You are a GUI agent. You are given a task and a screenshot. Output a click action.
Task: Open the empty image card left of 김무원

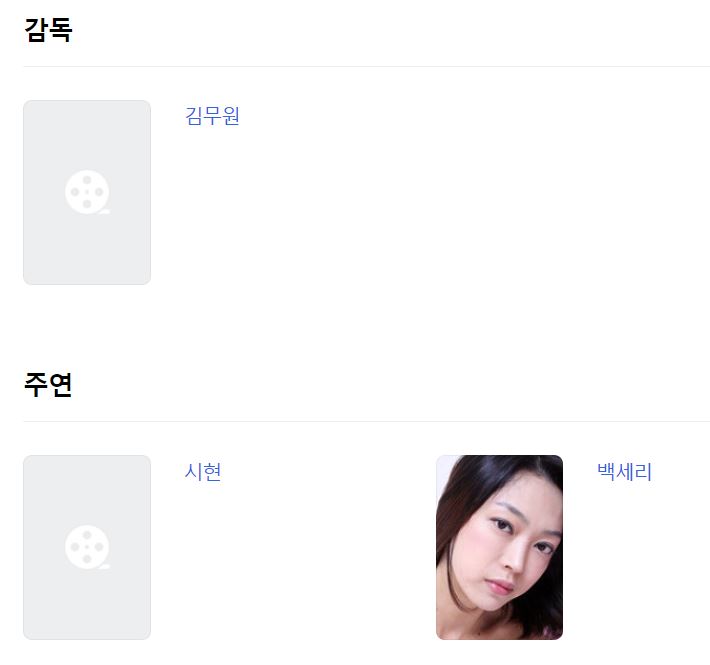pos(87,192)
